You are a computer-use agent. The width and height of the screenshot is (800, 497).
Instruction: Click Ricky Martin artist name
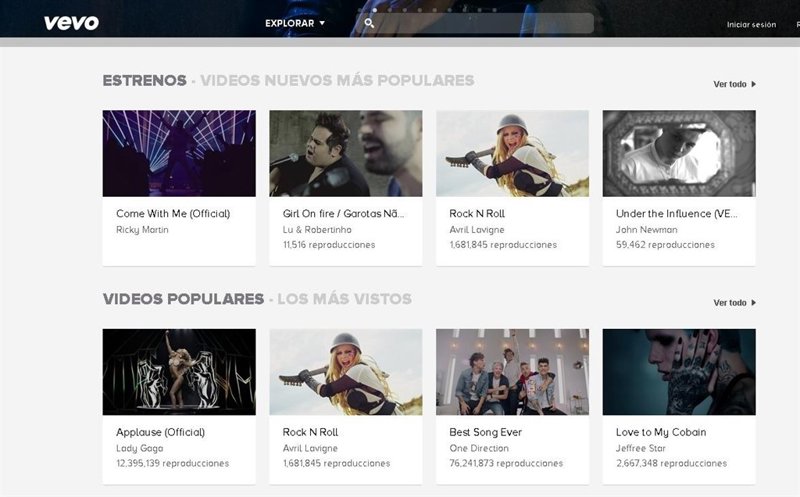point(142,230)
